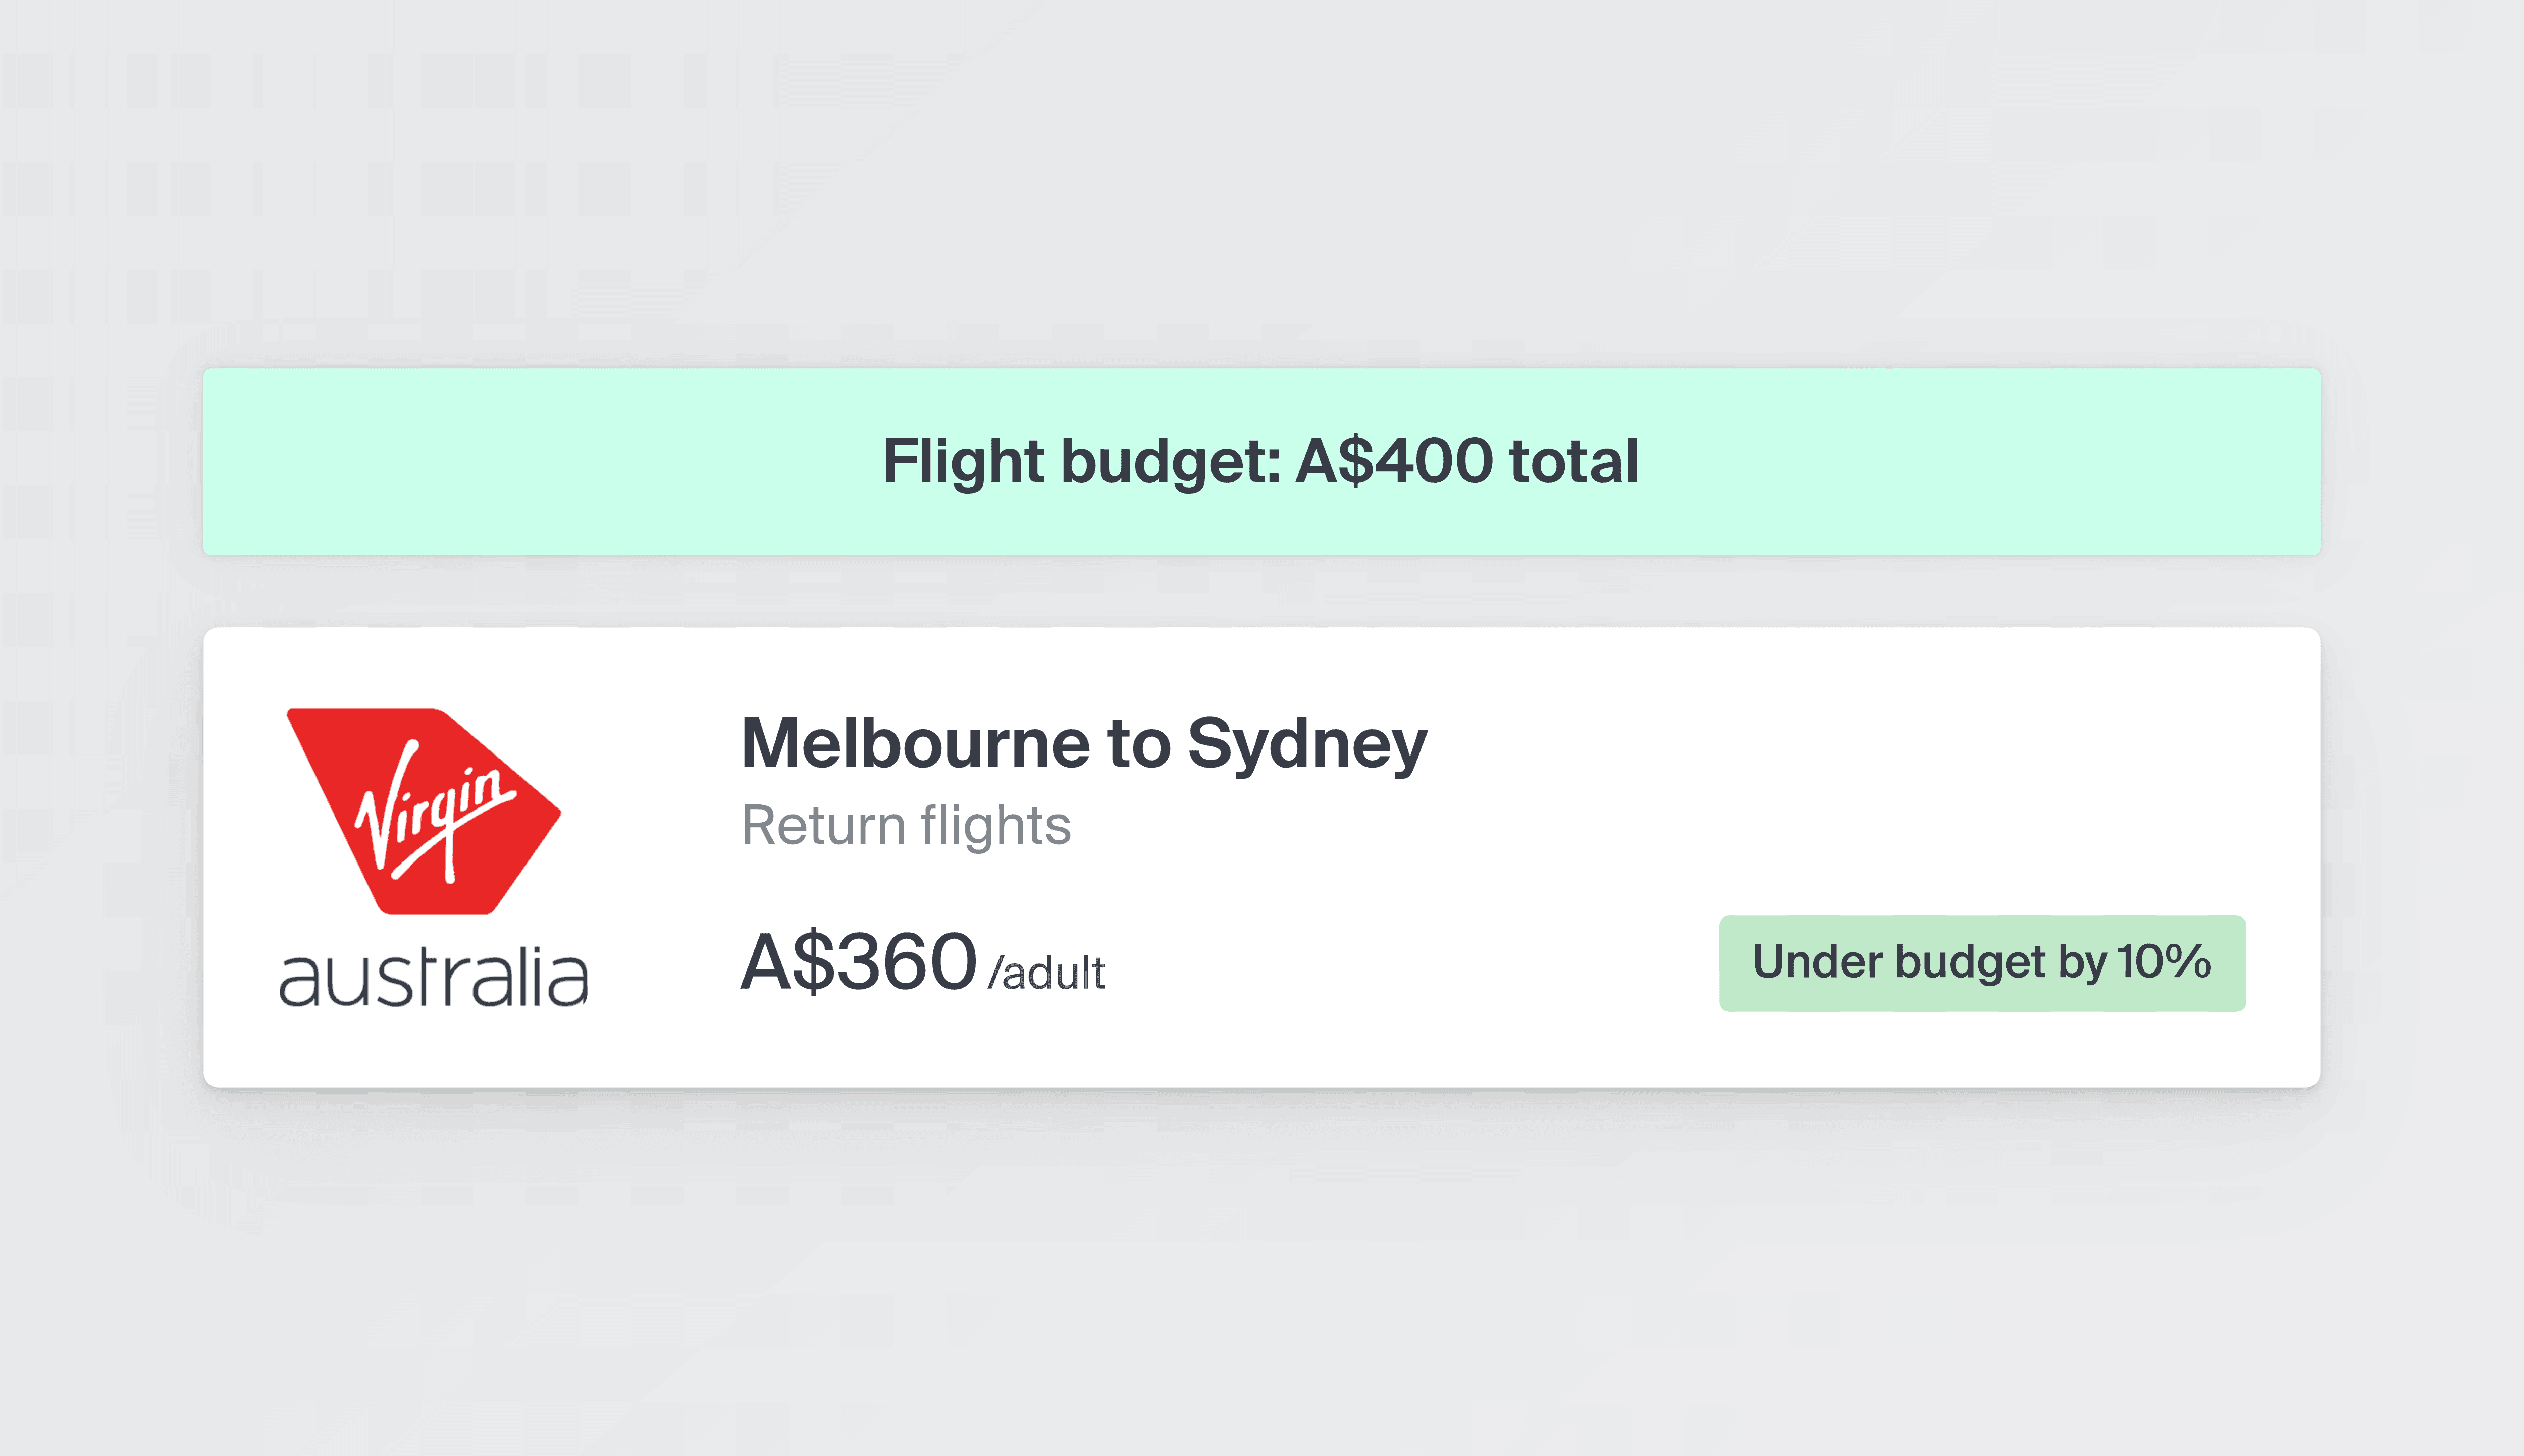Click the 'A$400' amount in the banner
The height and width of the screenshot is (1456, 2524).
point(1395,462)
